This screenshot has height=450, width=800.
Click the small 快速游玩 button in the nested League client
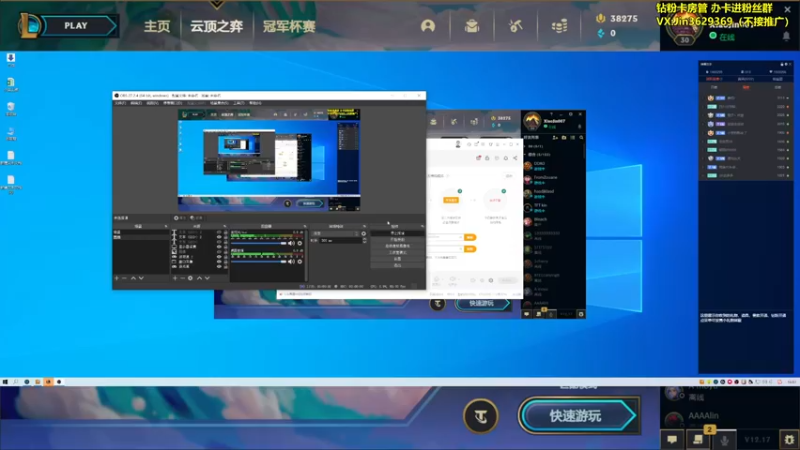tap(482, 304)
